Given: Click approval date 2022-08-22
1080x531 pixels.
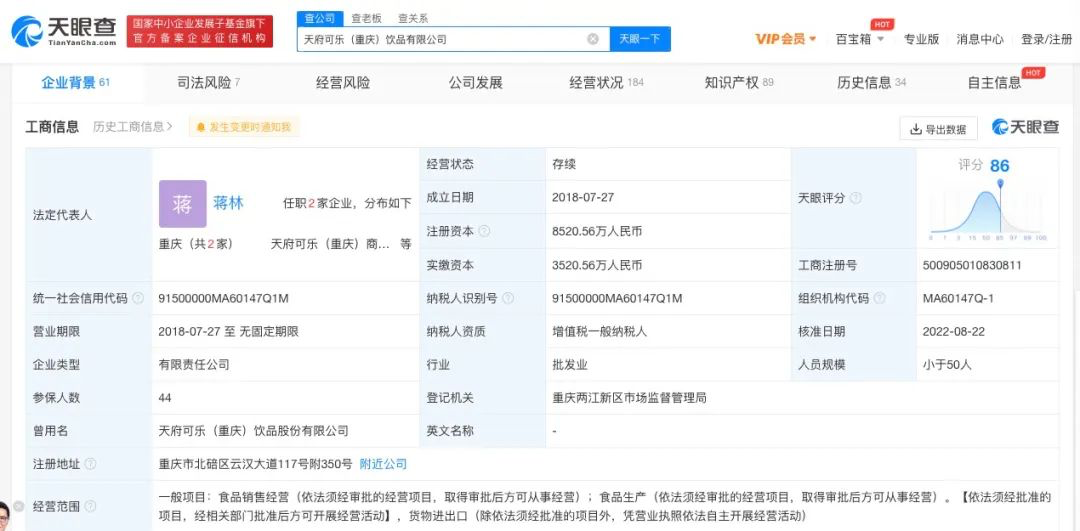Looking at the screenshot, I should (953, 331).
